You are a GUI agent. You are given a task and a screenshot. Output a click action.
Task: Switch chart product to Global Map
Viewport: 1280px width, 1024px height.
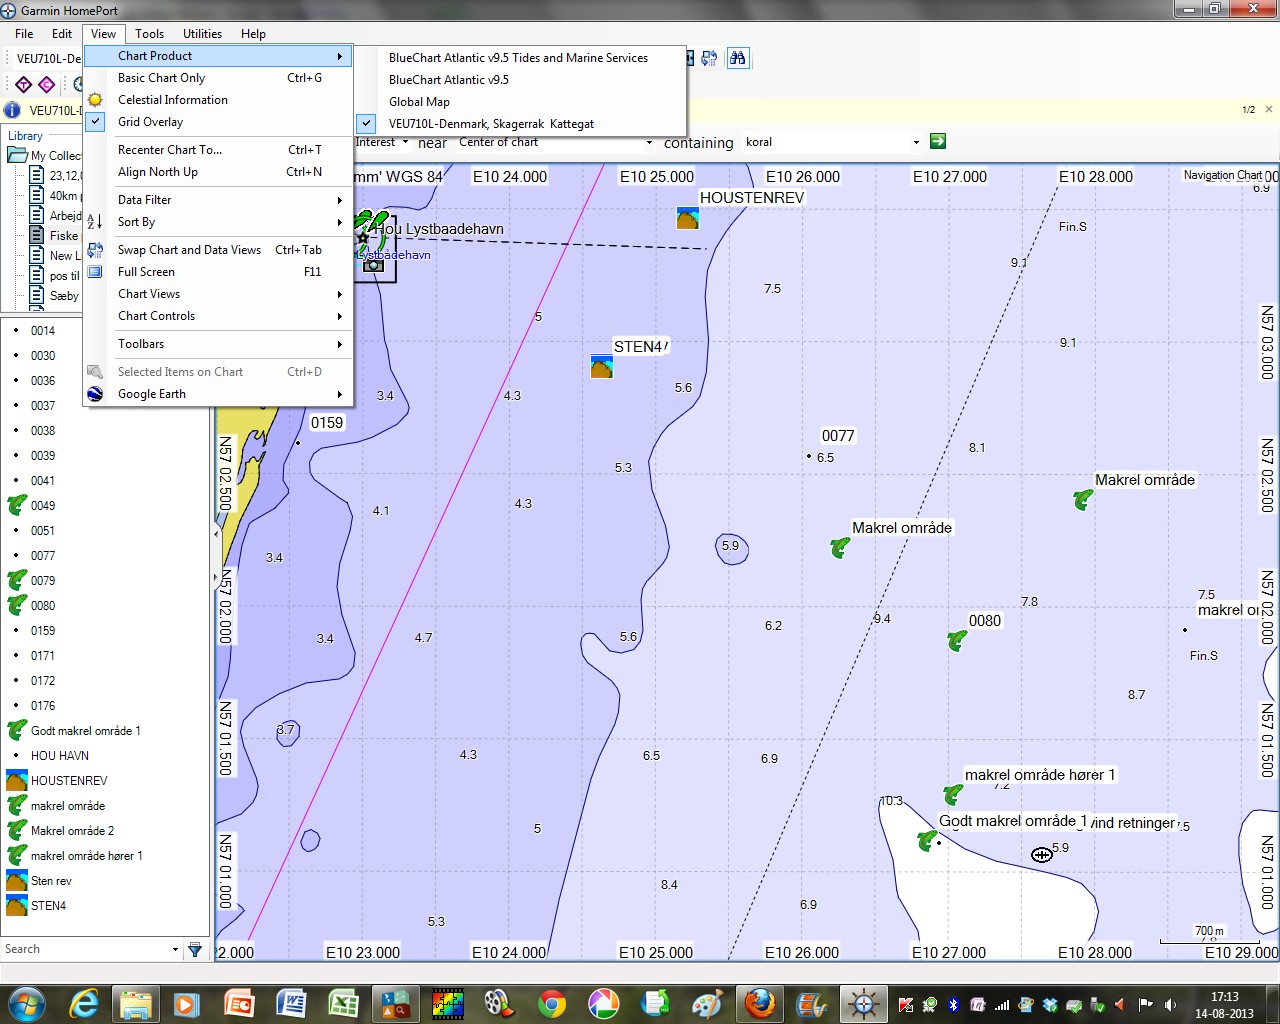point(520,102)
